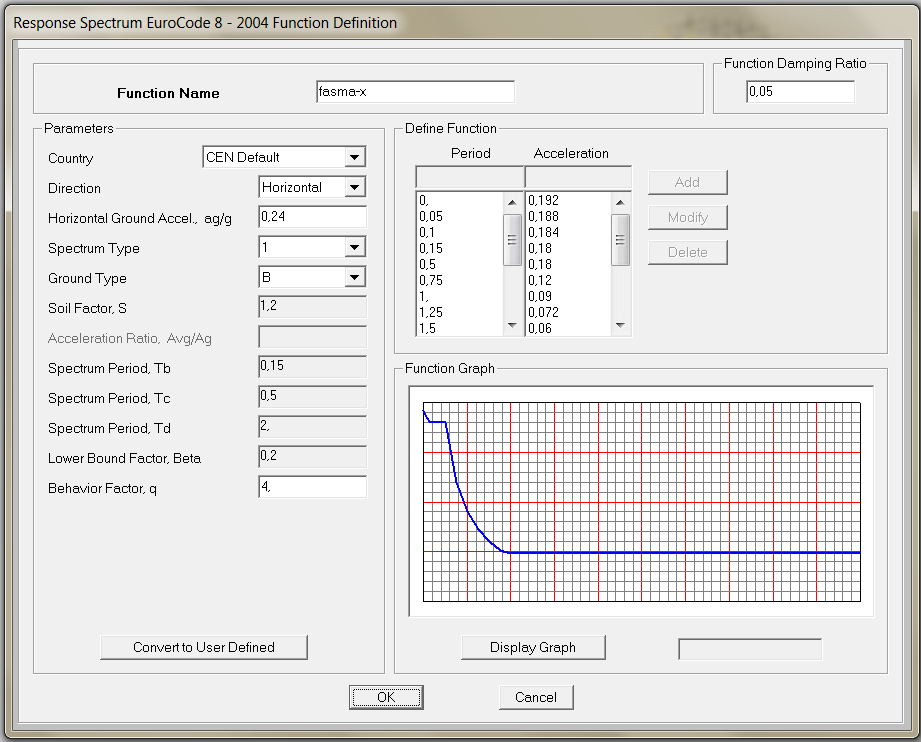The width and height of the screenshot is (921, 742).
Task: Click Acceleration list scroll up arrow
Action: pyautogui.click(x=620, y=202)
